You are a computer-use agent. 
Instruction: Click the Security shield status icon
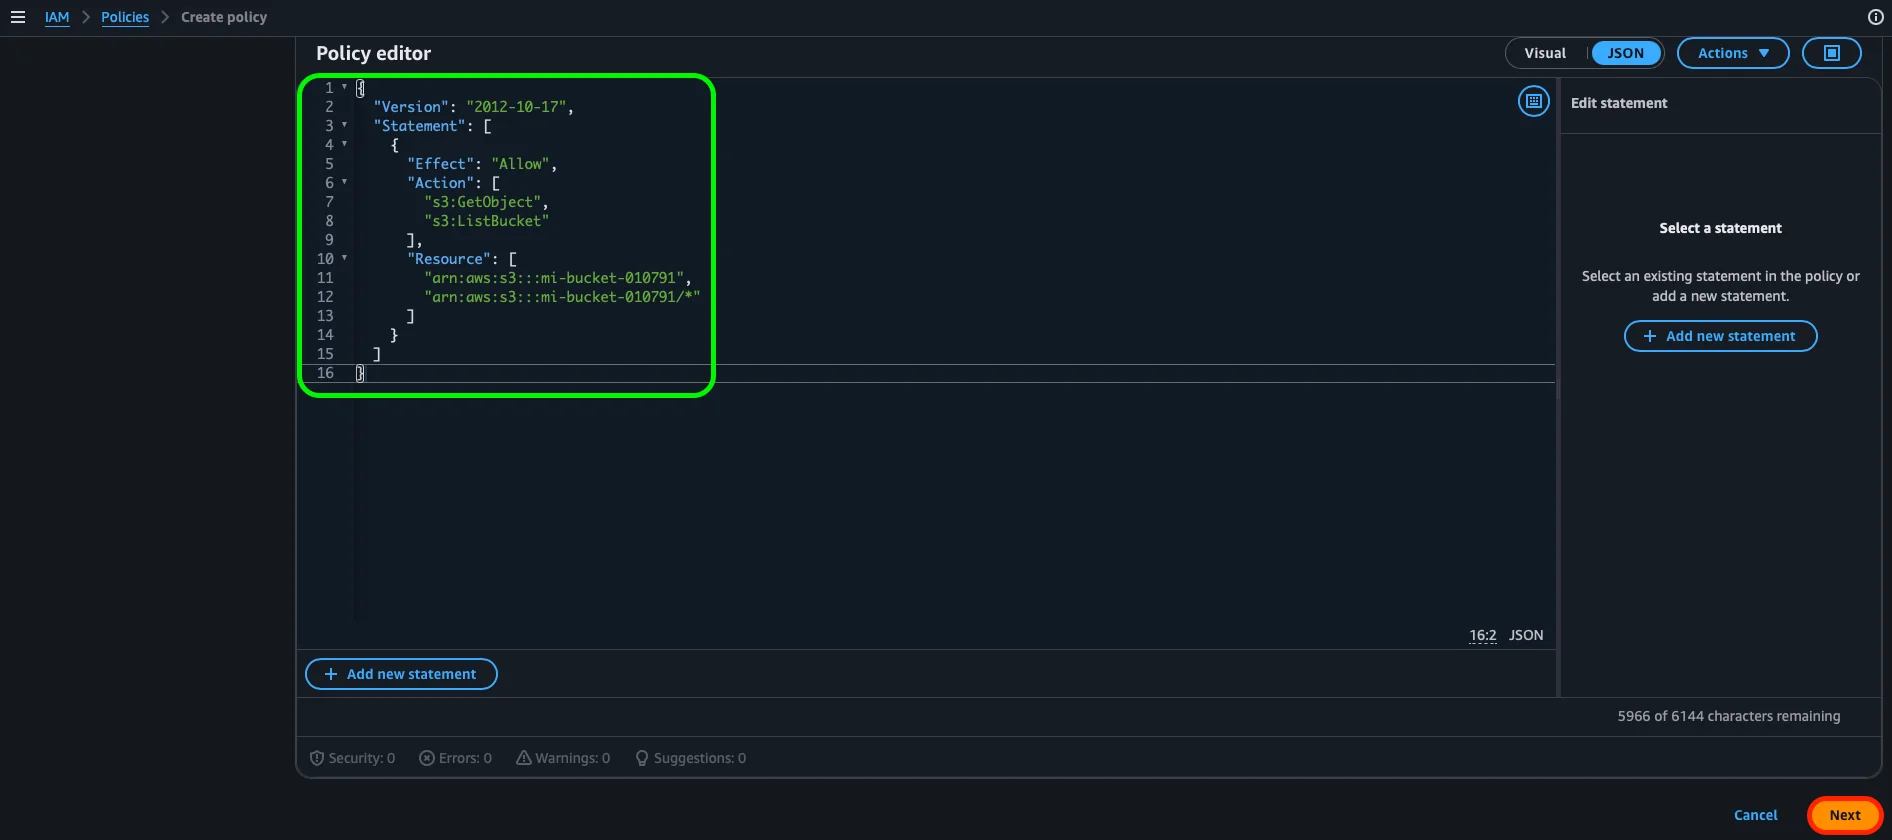[x=317, y=758]
